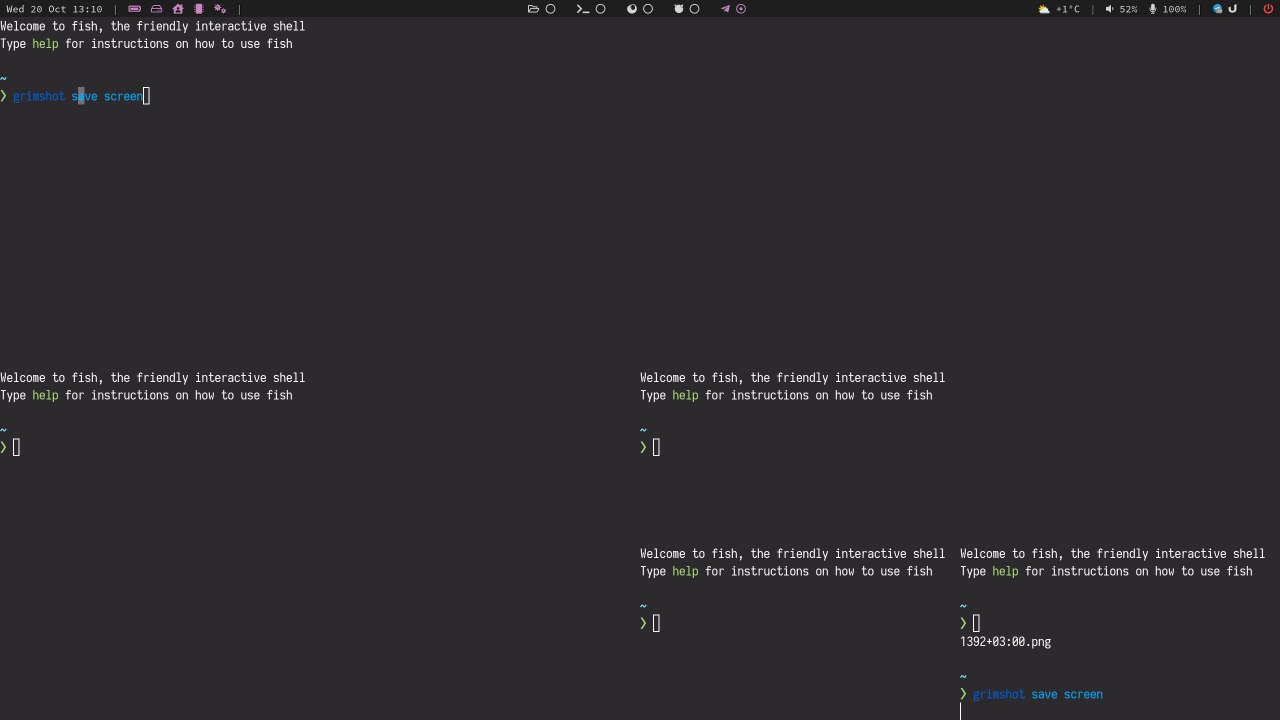Click green 'help' in the bottom-center terminal
This screenshot has width=1280, height=720.
tap(685, 571)
